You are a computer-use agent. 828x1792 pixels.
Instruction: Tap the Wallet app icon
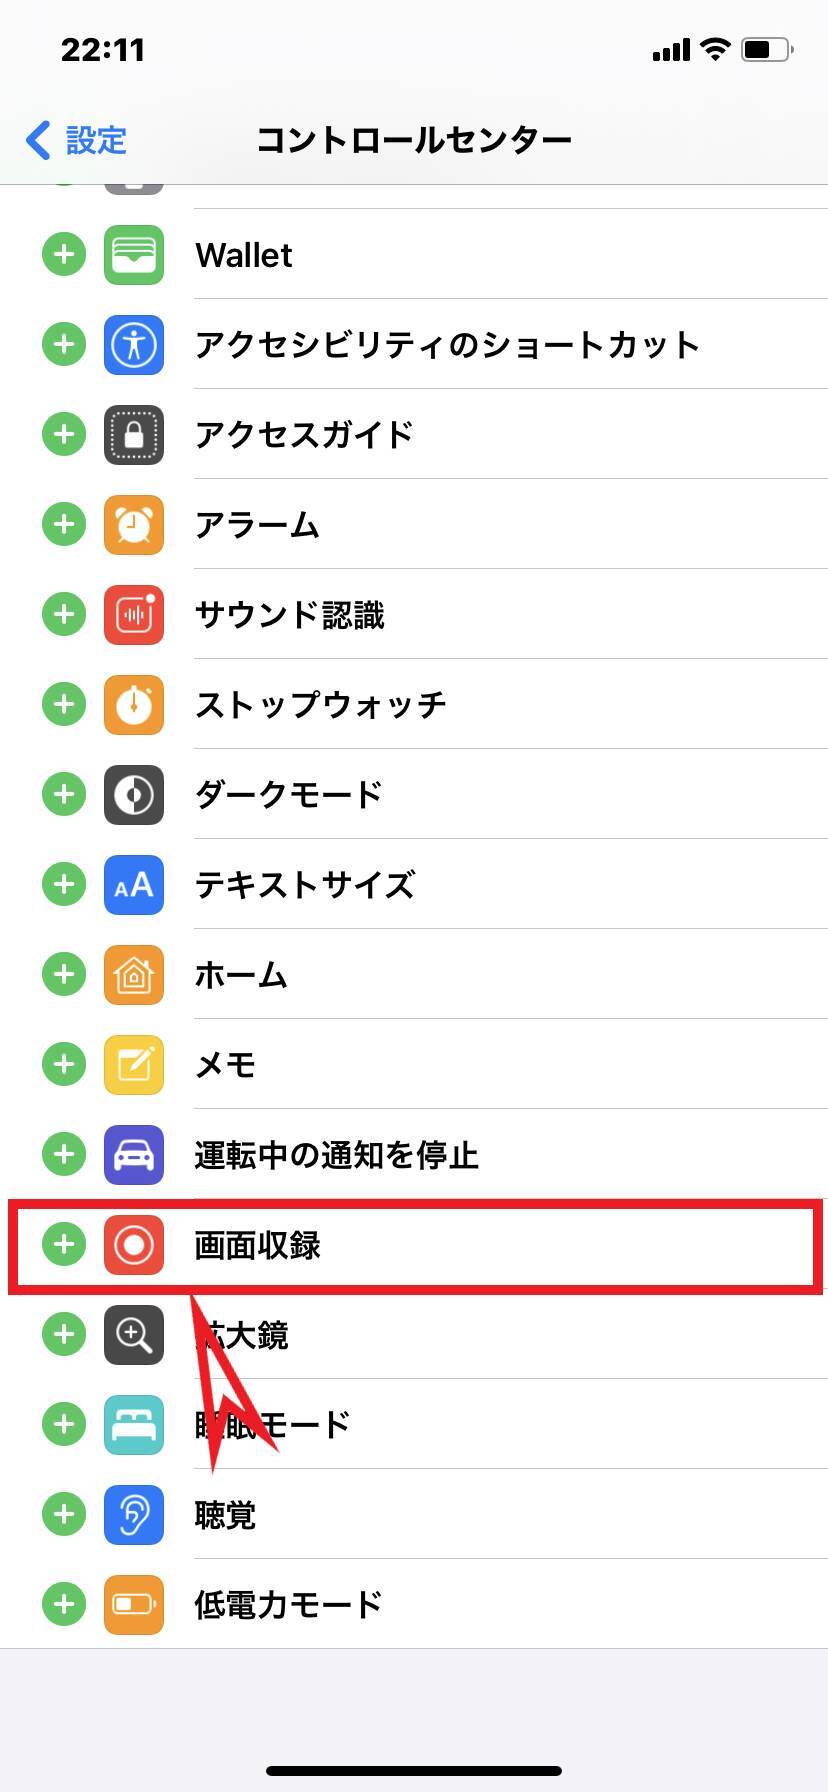click(134, 255)
